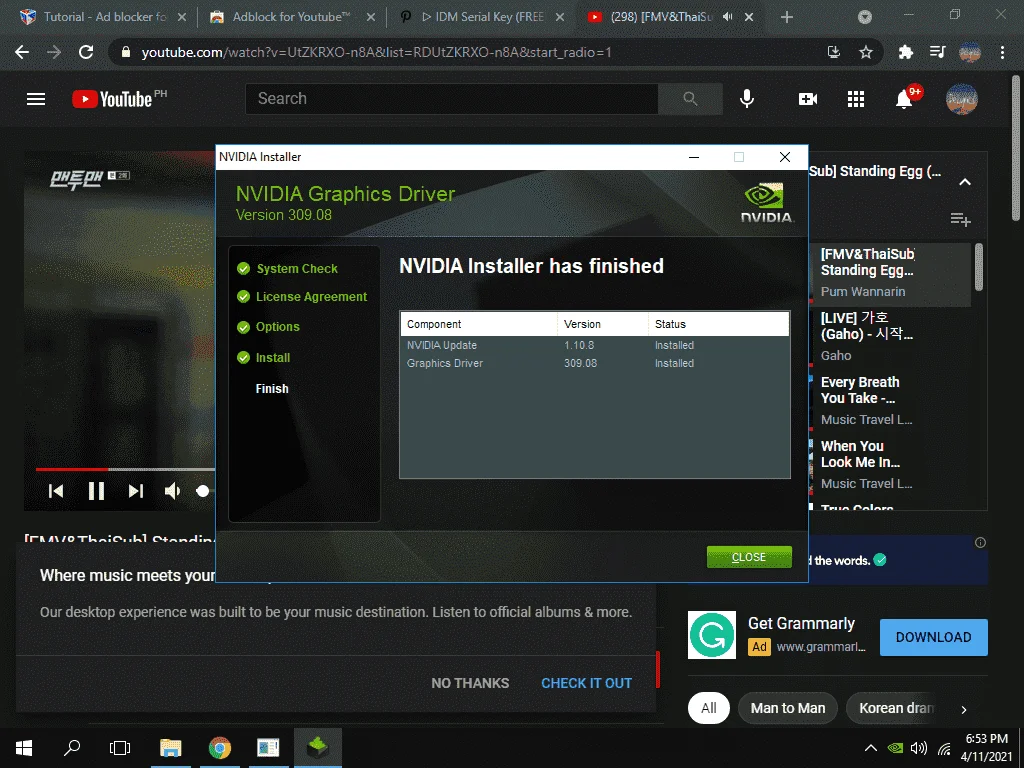1024x768 pixels.
Task: Click the YouTube search magnifier button
Action: tap(690, 99)
